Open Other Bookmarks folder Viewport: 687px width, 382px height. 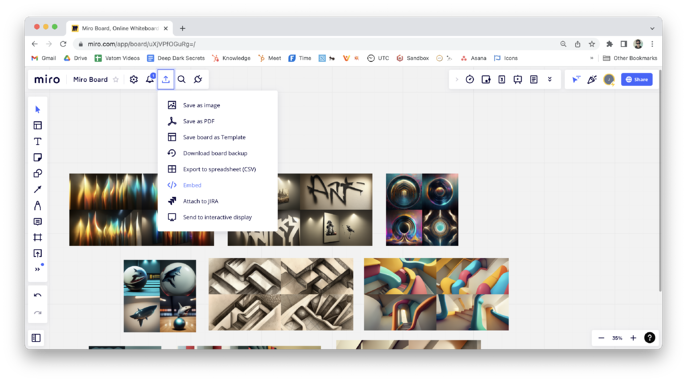[x=630, y=58]
